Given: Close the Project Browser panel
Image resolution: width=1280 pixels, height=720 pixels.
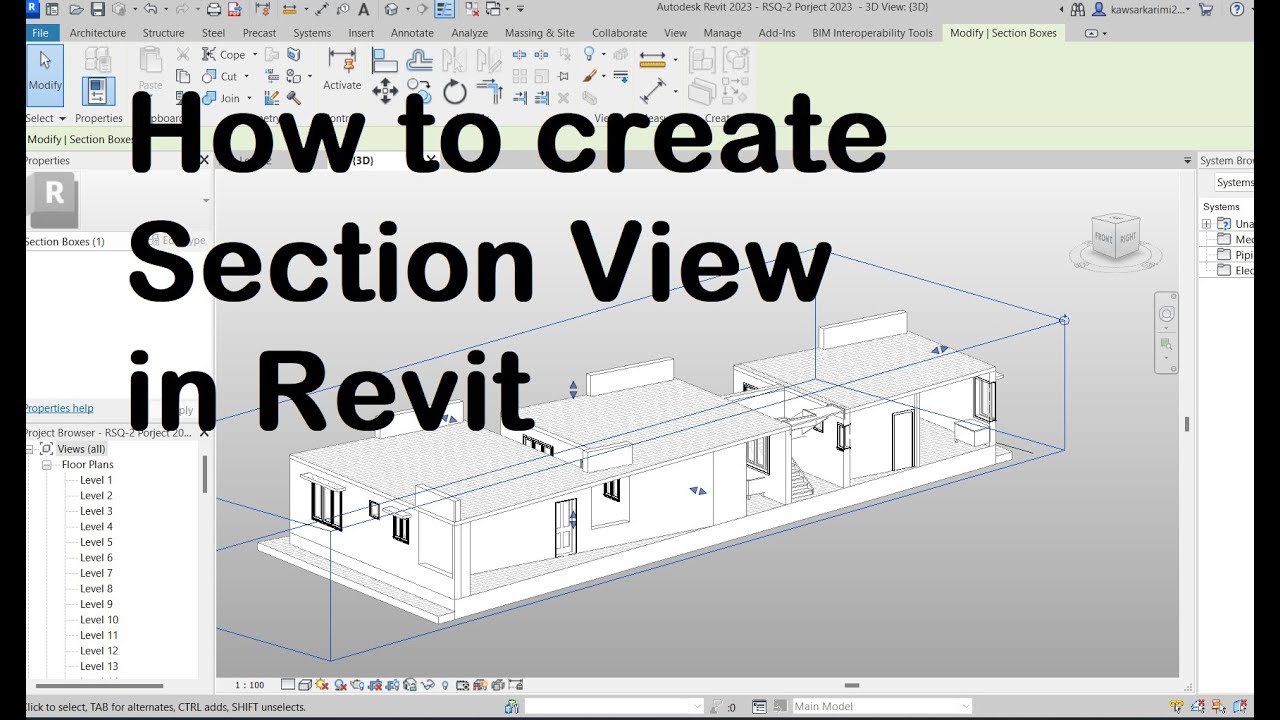Looking at the screenshot, I should pyautogui.click(x=204, y=433).
